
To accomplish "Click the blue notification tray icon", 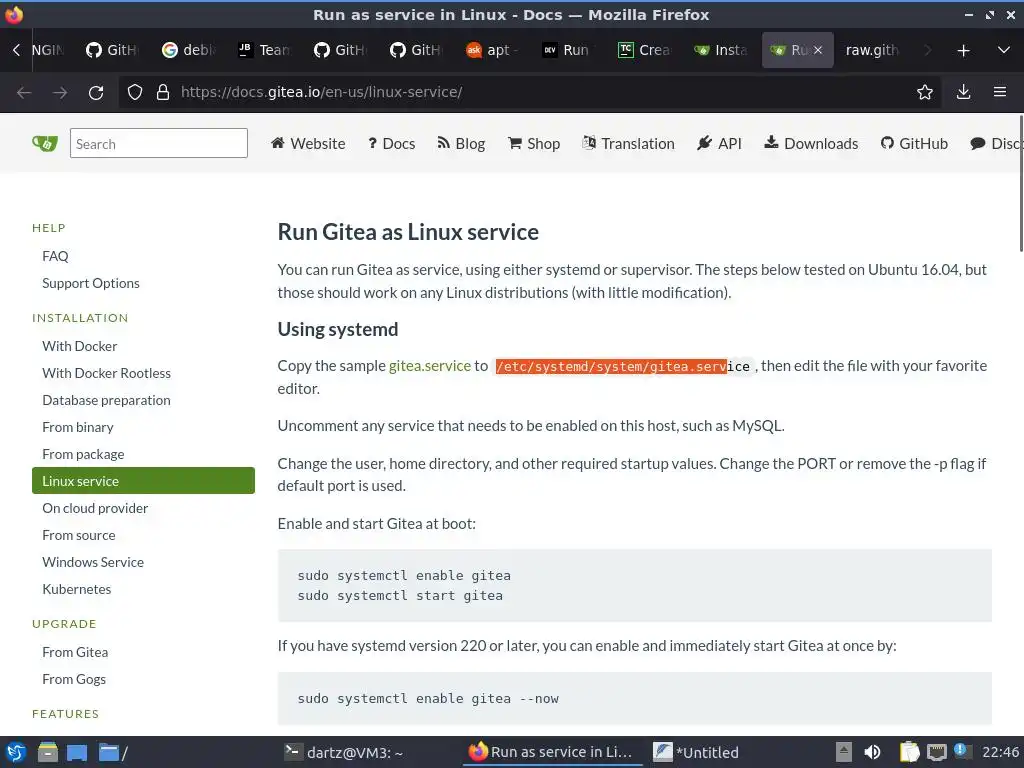I will (x=961, y=750).
